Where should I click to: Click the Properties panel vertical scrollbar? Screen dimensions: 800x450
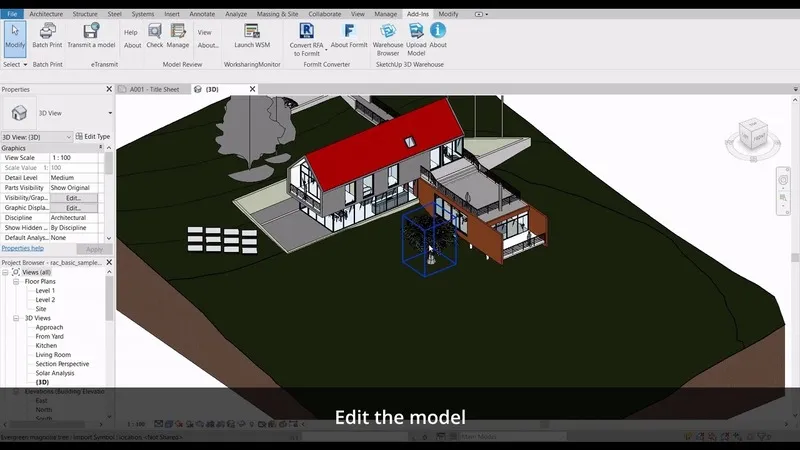[109, 163]
